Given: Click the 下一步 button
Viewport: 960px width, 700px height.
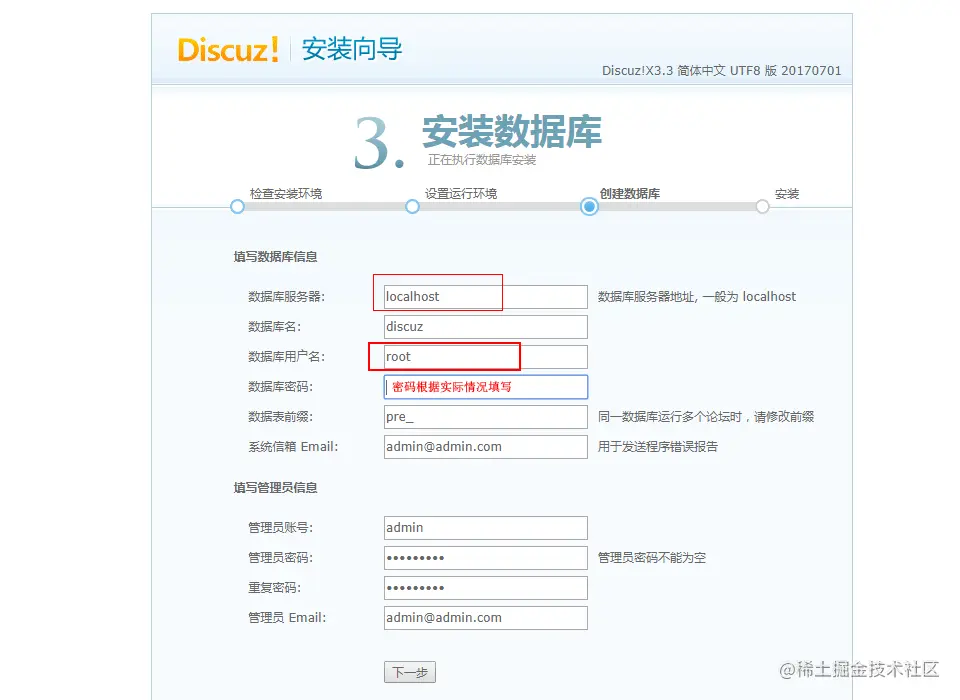Looking at the screenshot, I should point(410,672).
